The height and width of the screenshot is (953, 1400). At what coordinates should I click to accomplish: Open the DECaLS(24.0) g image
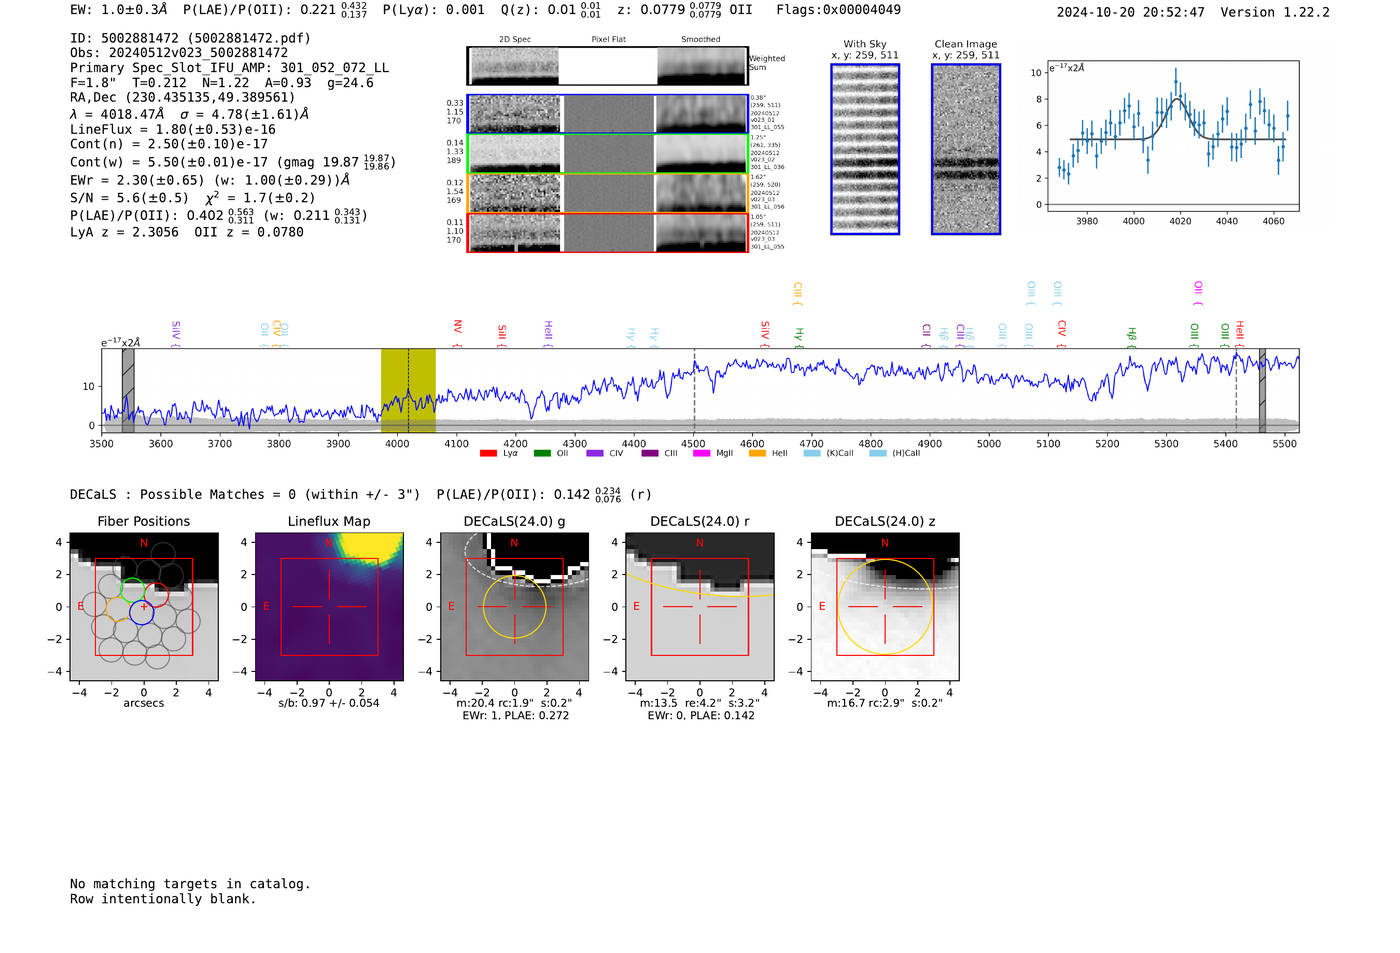(514, 607)
